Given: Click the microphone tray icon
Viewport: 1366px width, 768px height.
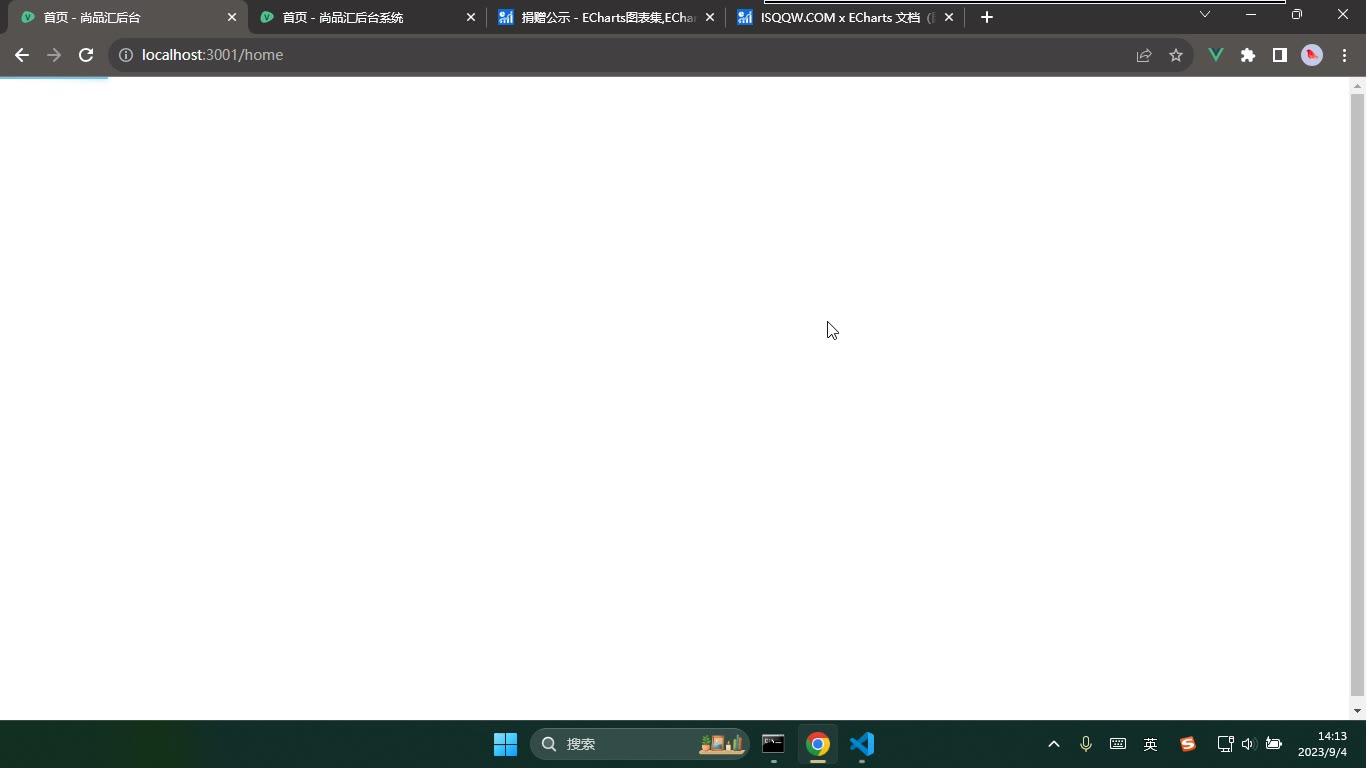Looking at the screenshot, I should 1086,744.
